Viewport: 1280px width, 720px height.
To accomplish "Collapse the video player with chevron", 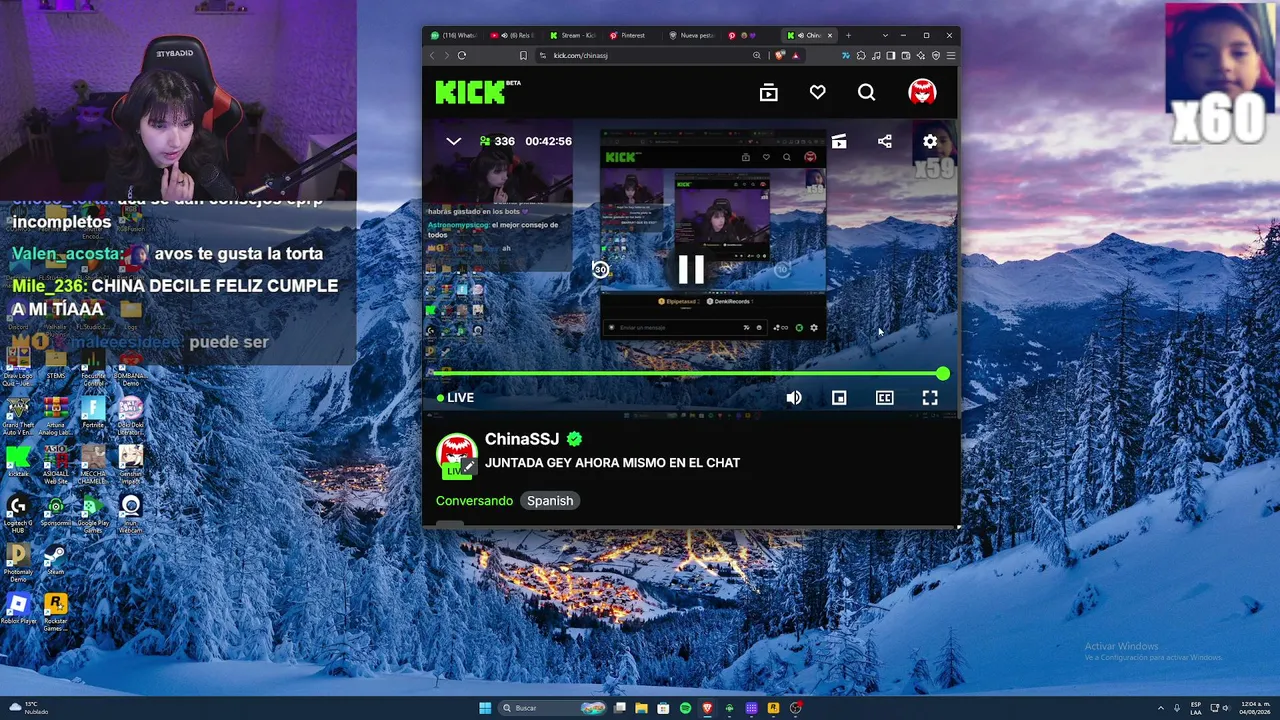I will [x=453, y=142].
